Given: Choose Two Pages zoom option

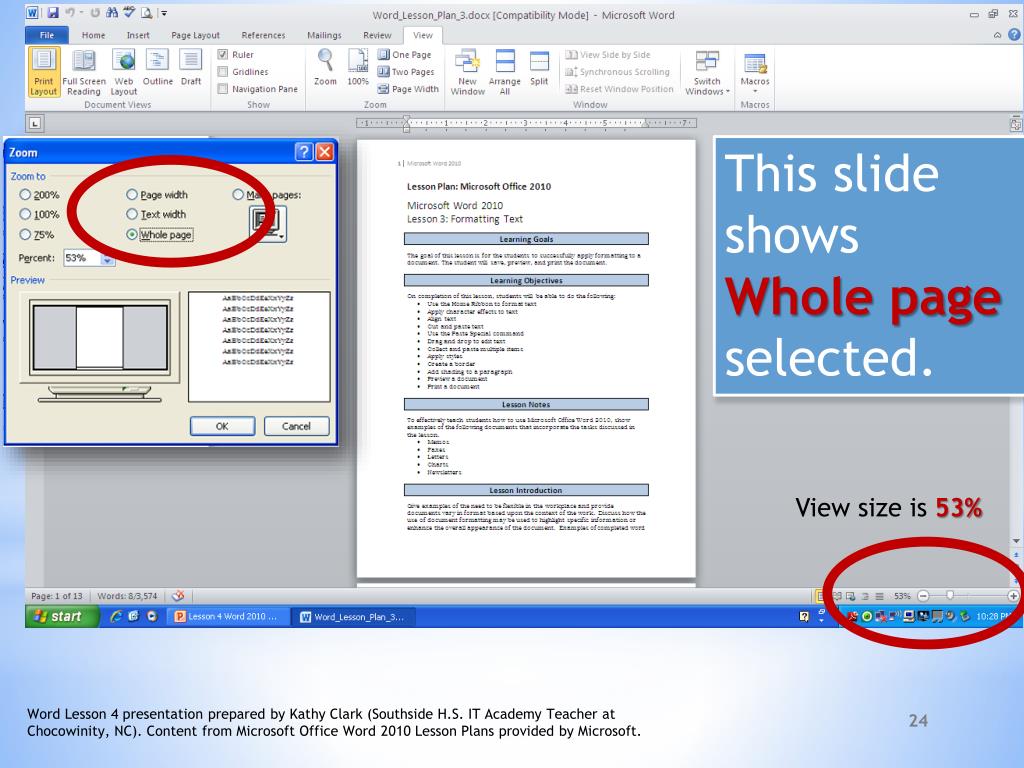Looking at the screenshot, I should coord(406,72).
